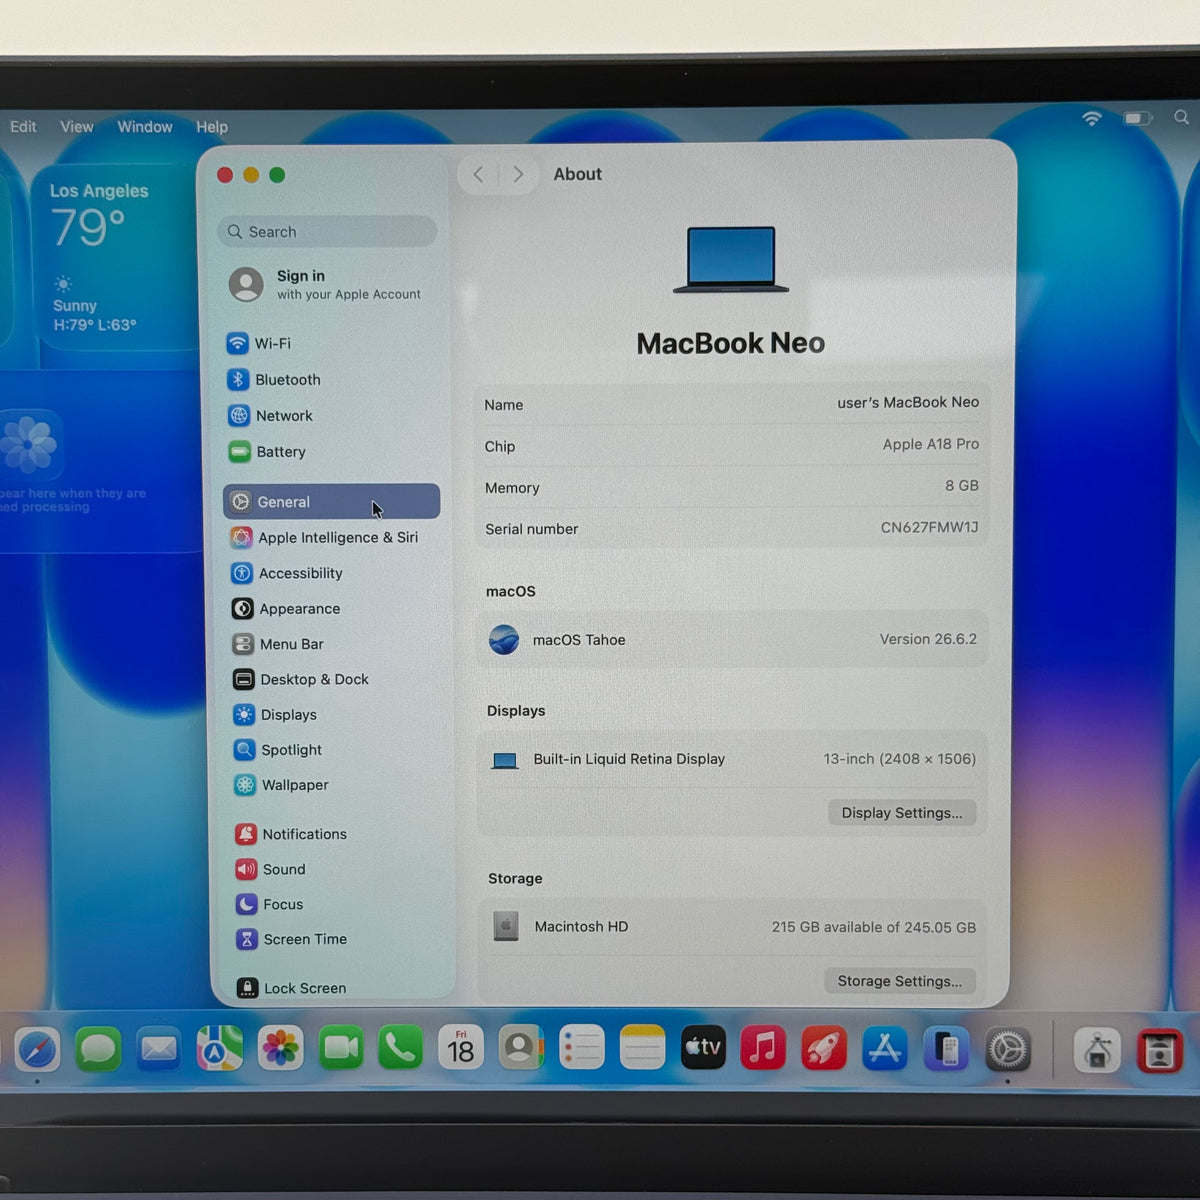Click the macOS Tahoe version row
Viewport: 1200px width, 1200px height.
tap(732, 639)
